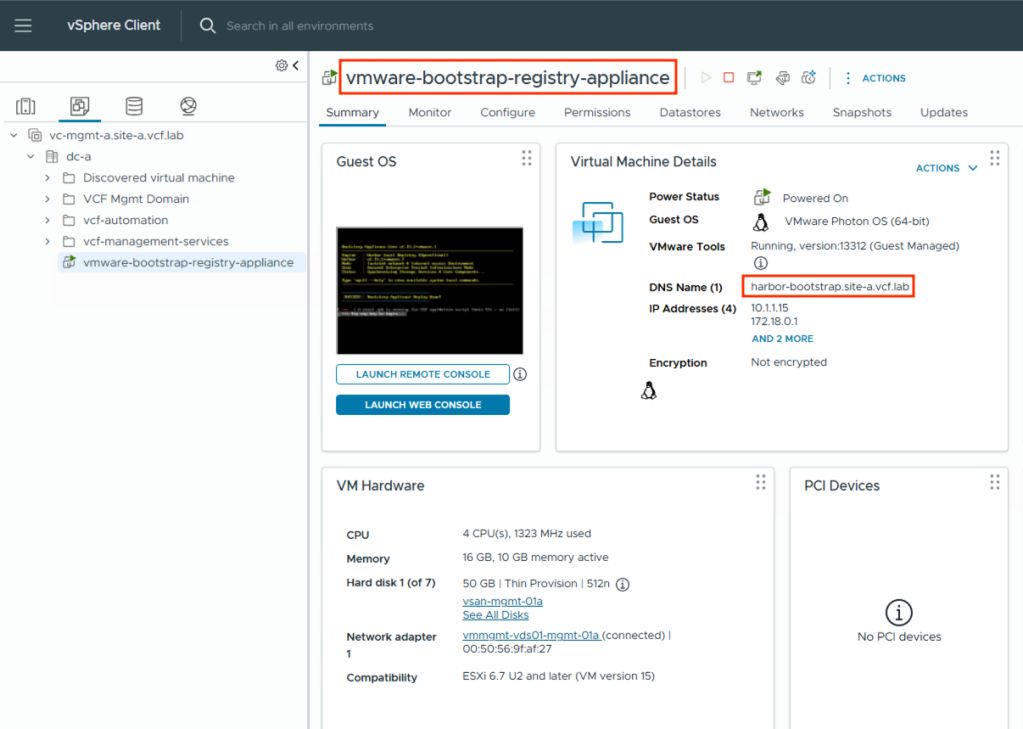The height and width of the screenshot is (729, 1023).
Task: Click the harbor-bootstrap.site-a.vcf.lab DNS name
Action: click(x=829, y=287)
